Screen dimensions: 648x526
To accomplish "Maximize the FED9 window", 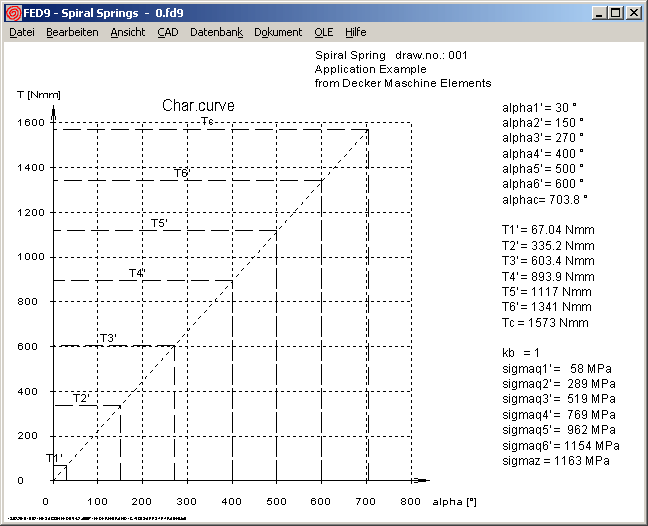I will click(x=615, y=13).
